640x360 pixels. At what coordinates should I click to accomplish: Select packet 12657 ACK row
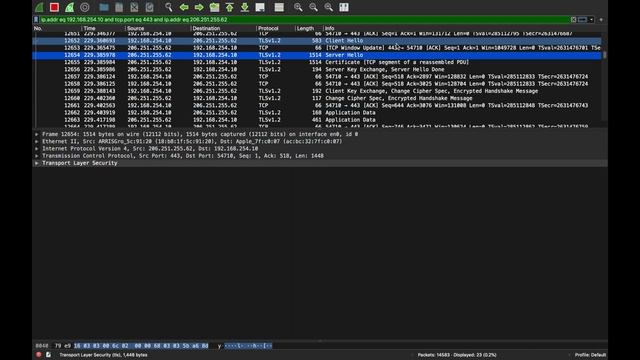[x=317, y=76]
